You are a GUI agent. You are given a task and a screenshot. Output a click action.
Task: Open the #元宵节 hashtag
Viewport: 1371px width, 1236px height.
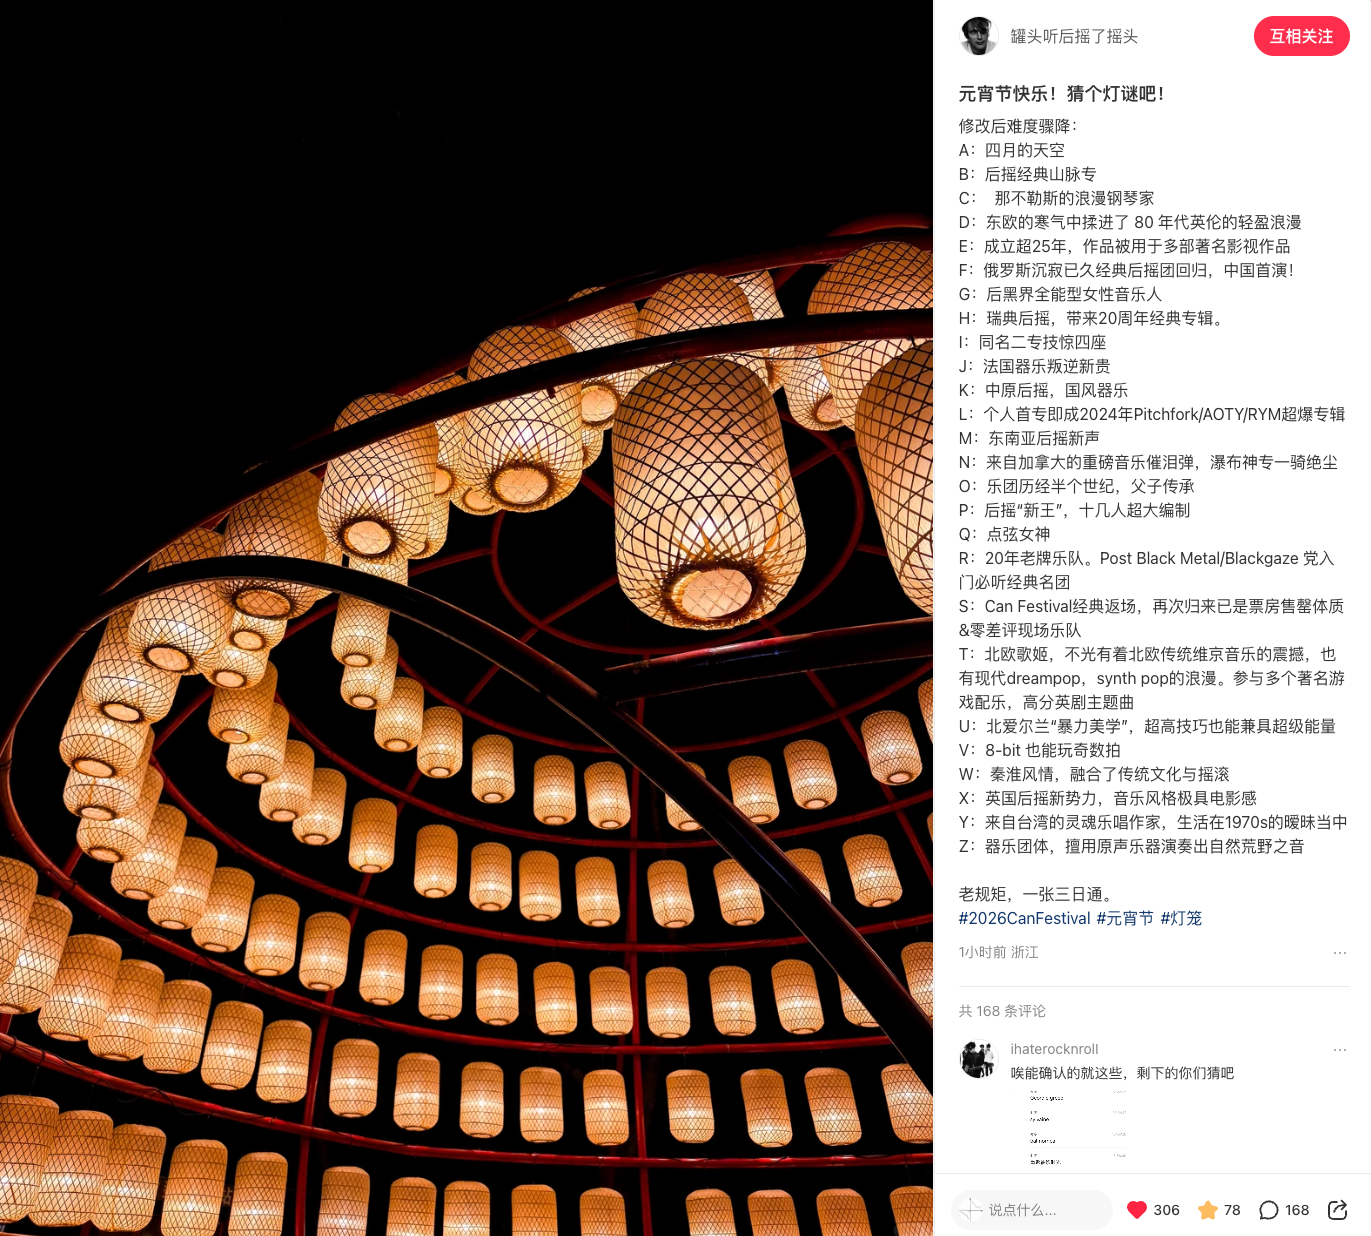1125,918
